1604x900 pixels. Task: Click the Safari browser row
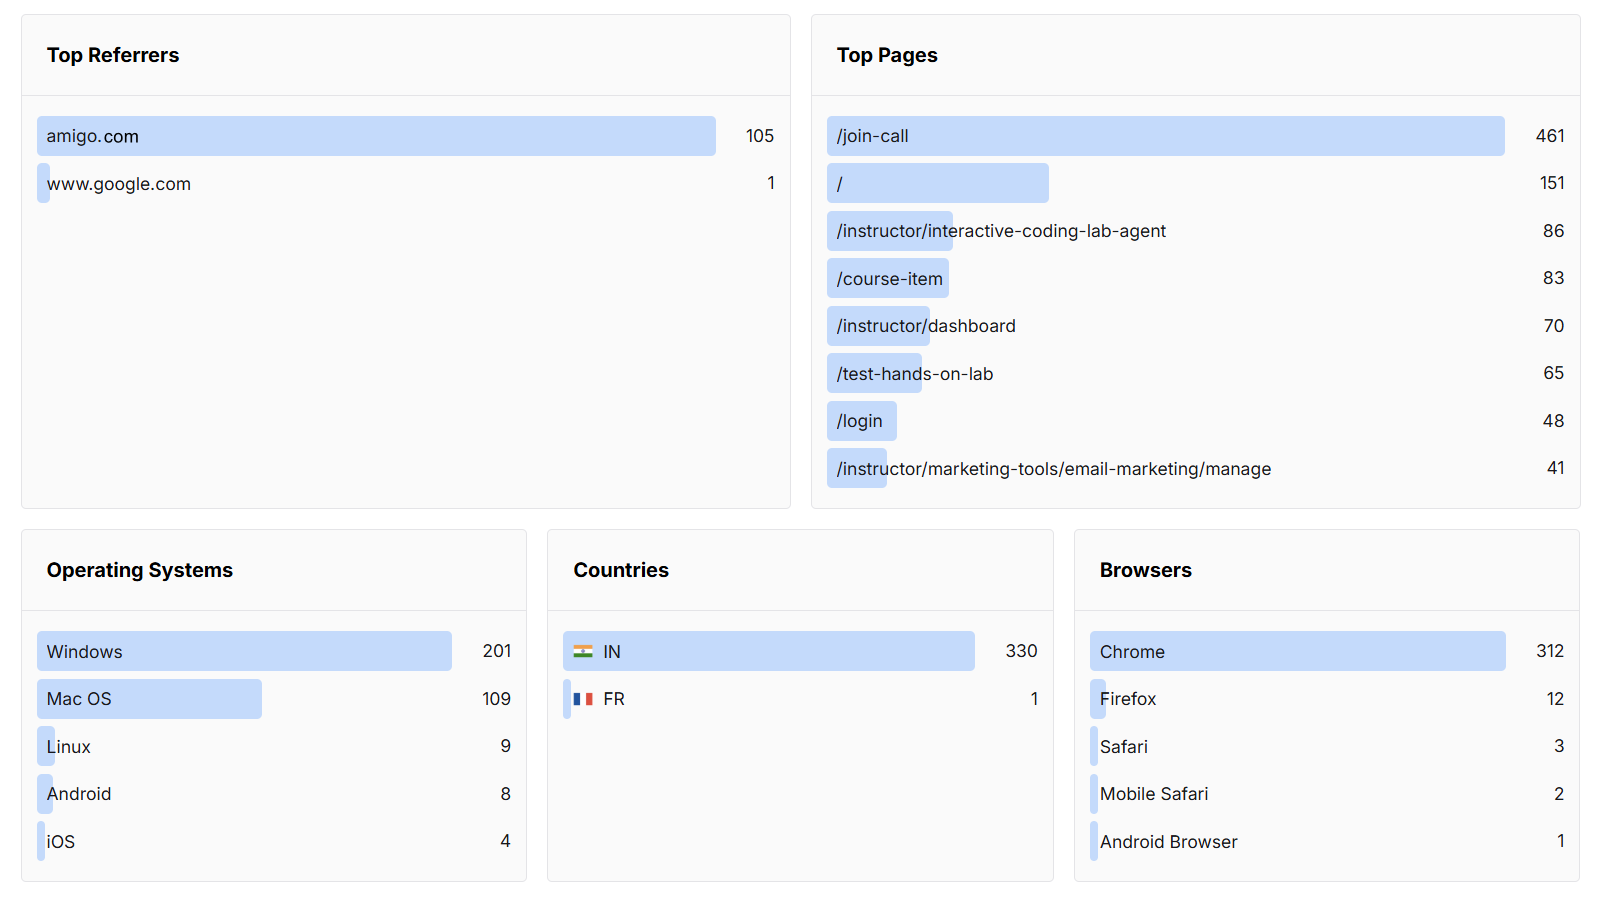tap(1123, 746)
